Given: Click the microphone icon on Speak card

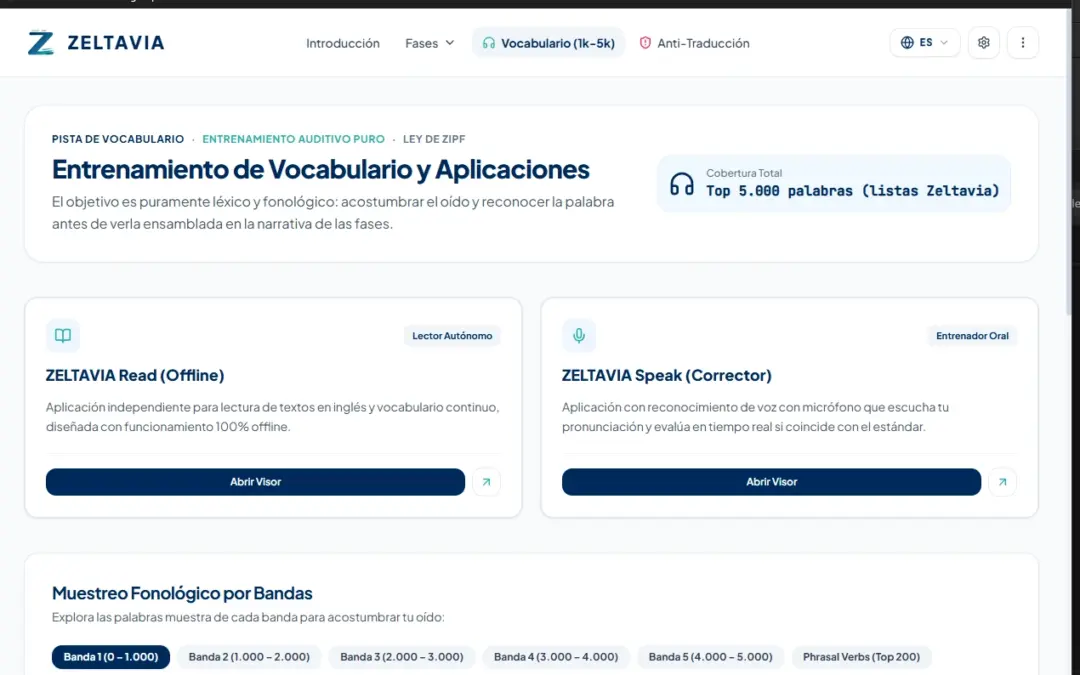Looking at the screenshot, I should click(x=579, y=335).
